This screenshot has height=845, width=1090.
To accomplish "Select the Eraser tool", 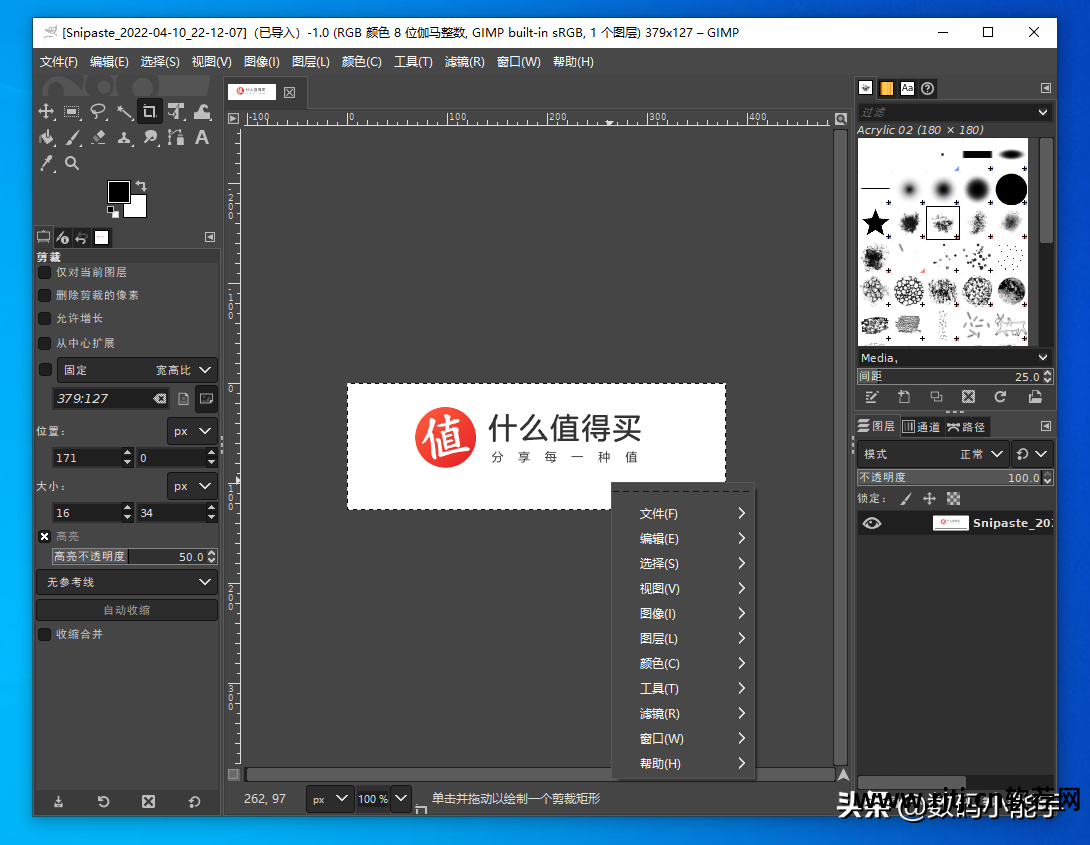I will (x=98, y=138).
